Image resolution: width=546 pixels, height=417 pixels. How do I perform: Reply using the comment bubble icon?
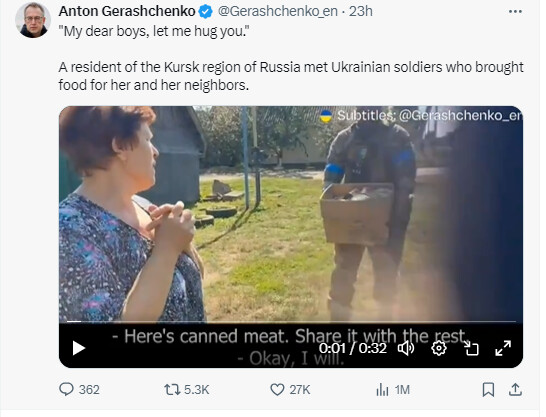[x=66, y=389]
